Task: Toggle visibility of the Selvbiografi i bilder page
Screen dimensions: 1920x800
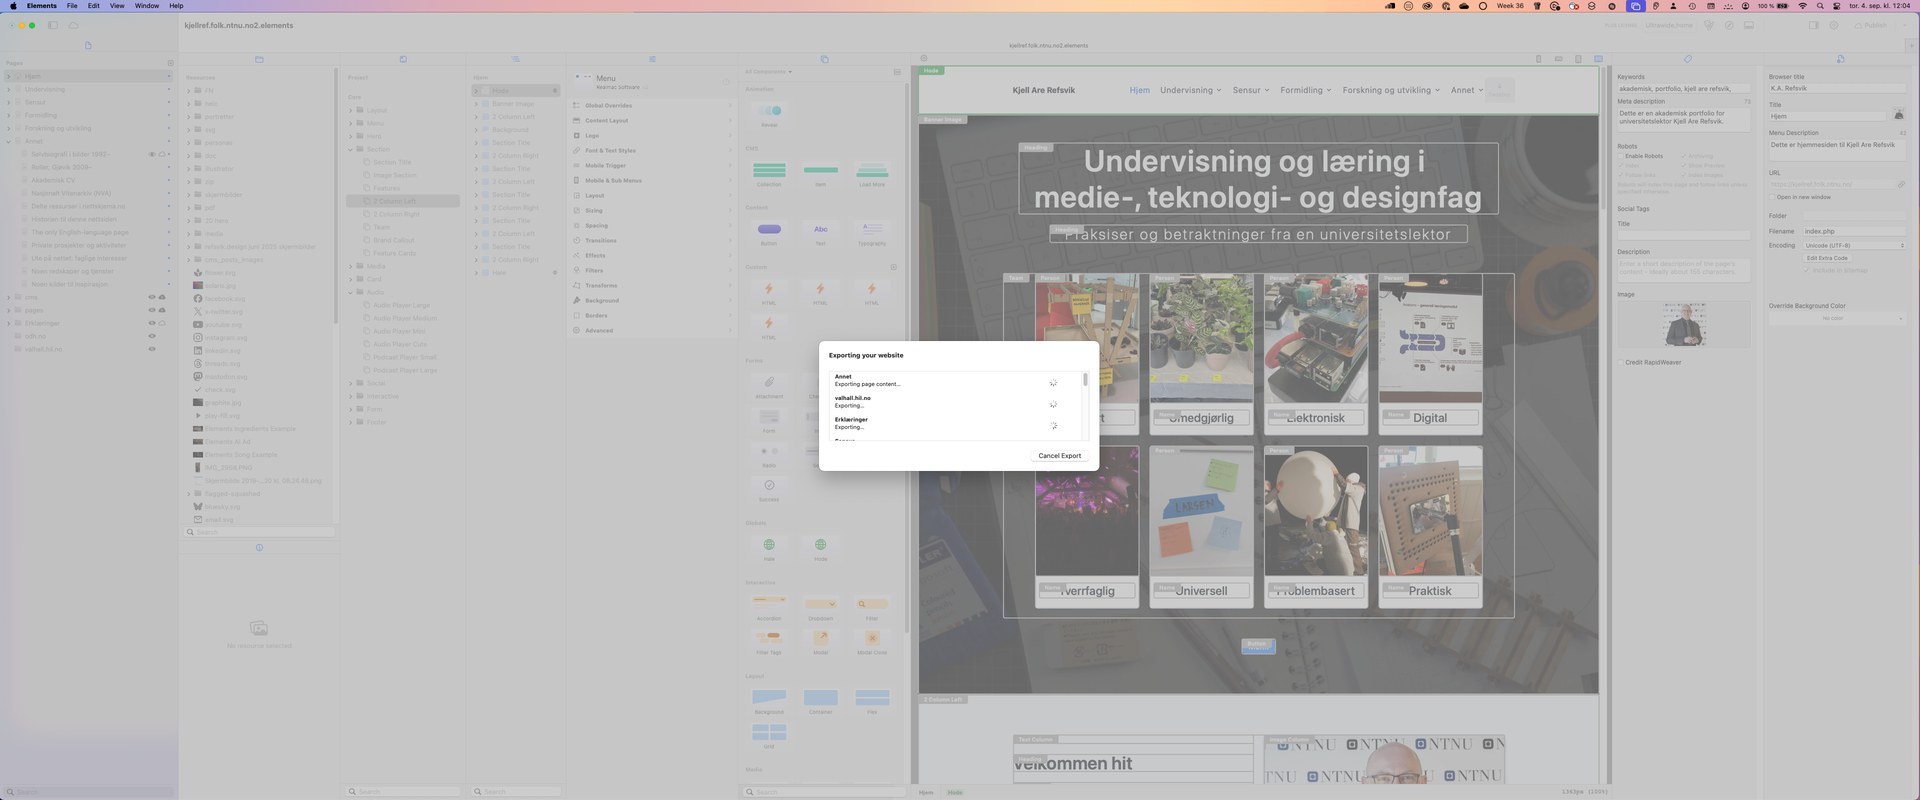Action: pos(152,154)
